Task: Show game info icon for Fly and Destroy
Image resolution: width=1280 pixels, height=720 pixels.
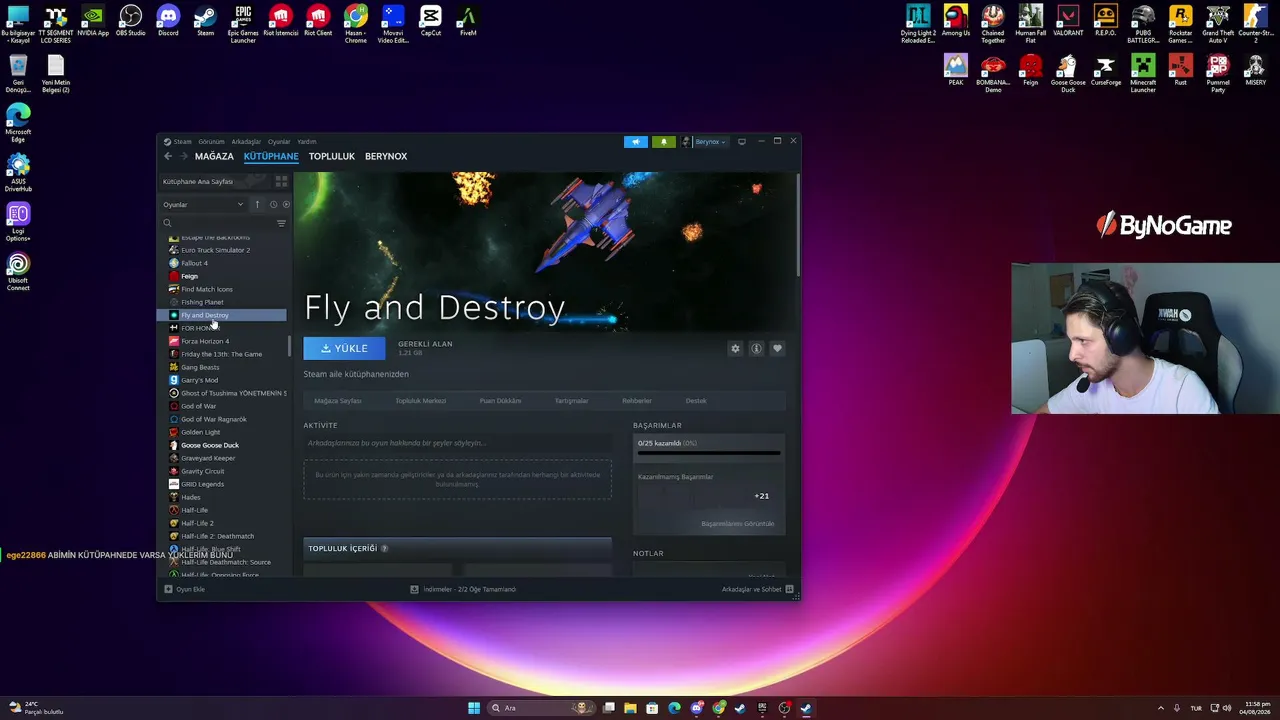Action: point(756,348)
